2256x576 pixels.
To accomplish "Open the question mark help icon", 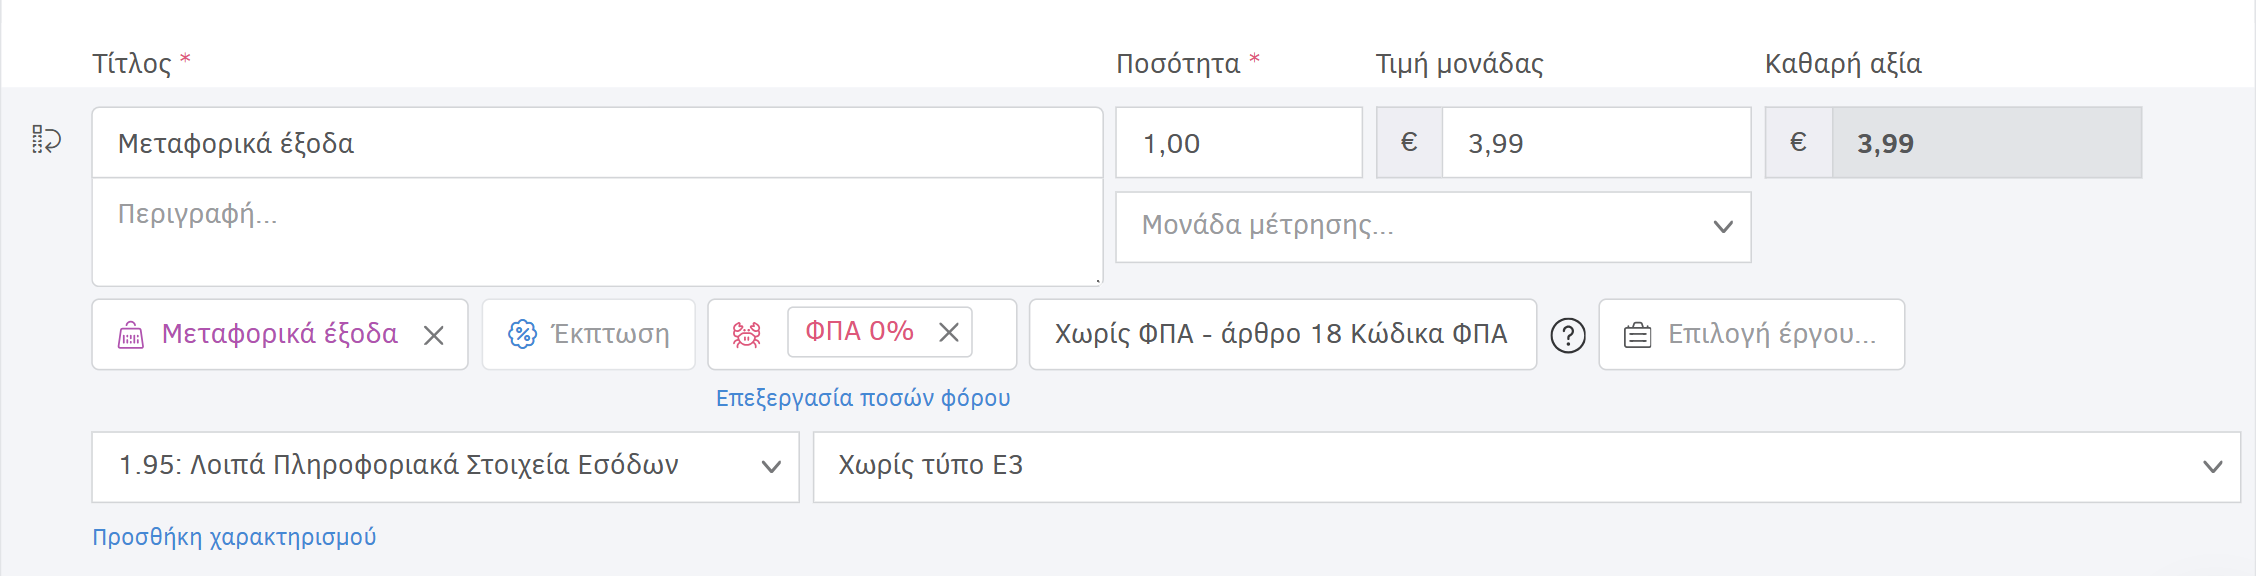I will 1567,334.
